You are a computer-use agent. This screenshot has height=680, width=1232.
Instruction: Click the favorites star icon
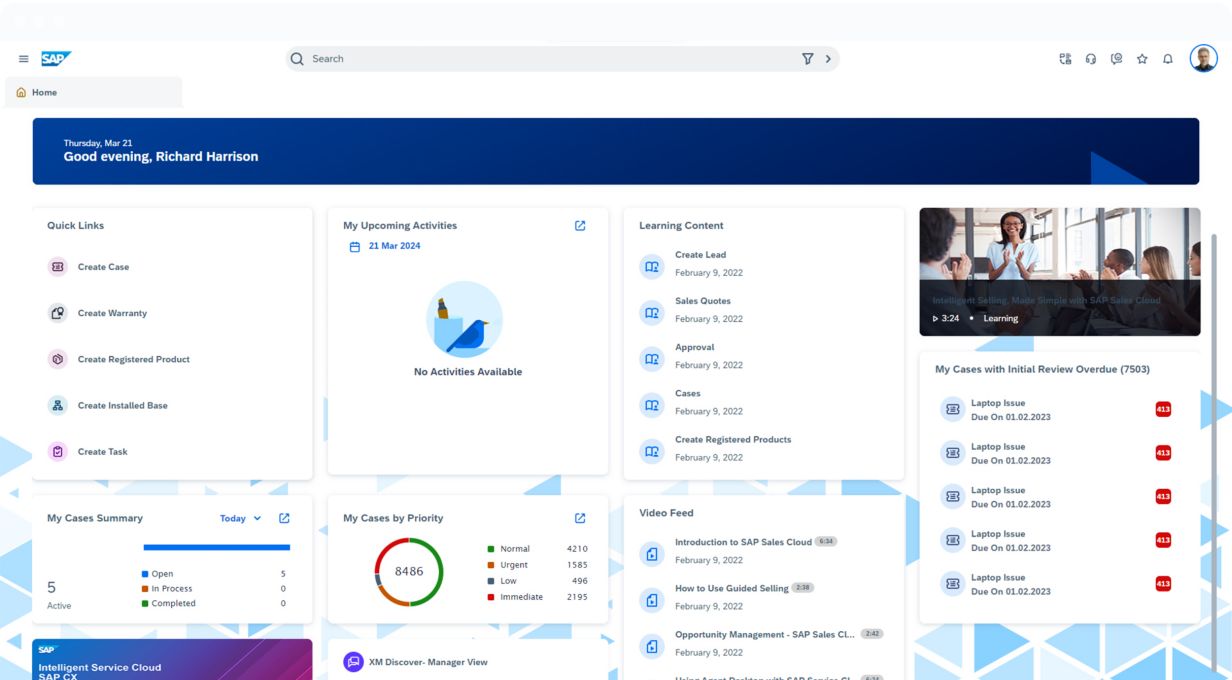point(1142,59)
